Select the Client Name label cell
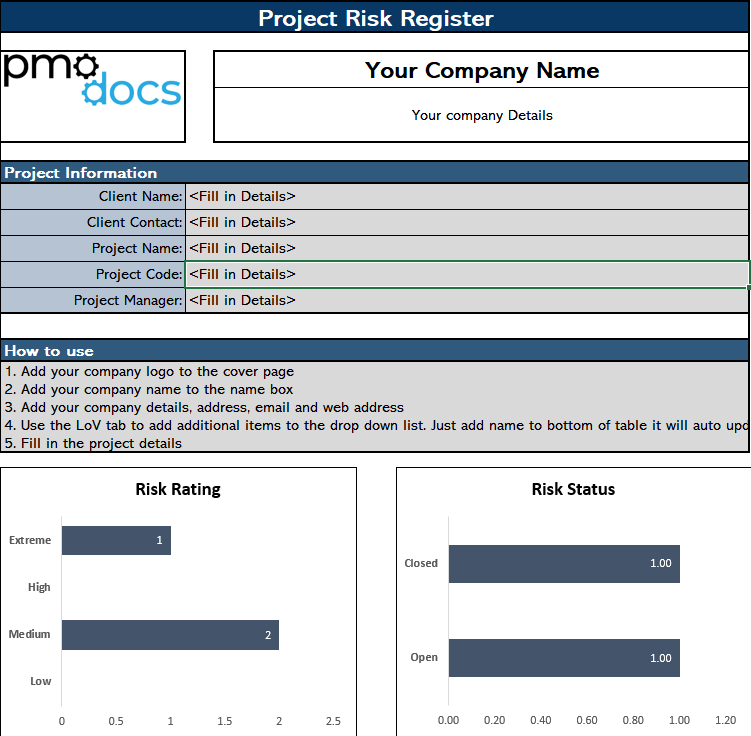Image resolution: width=751 pixels, height=736 pixels. point(93,196)
